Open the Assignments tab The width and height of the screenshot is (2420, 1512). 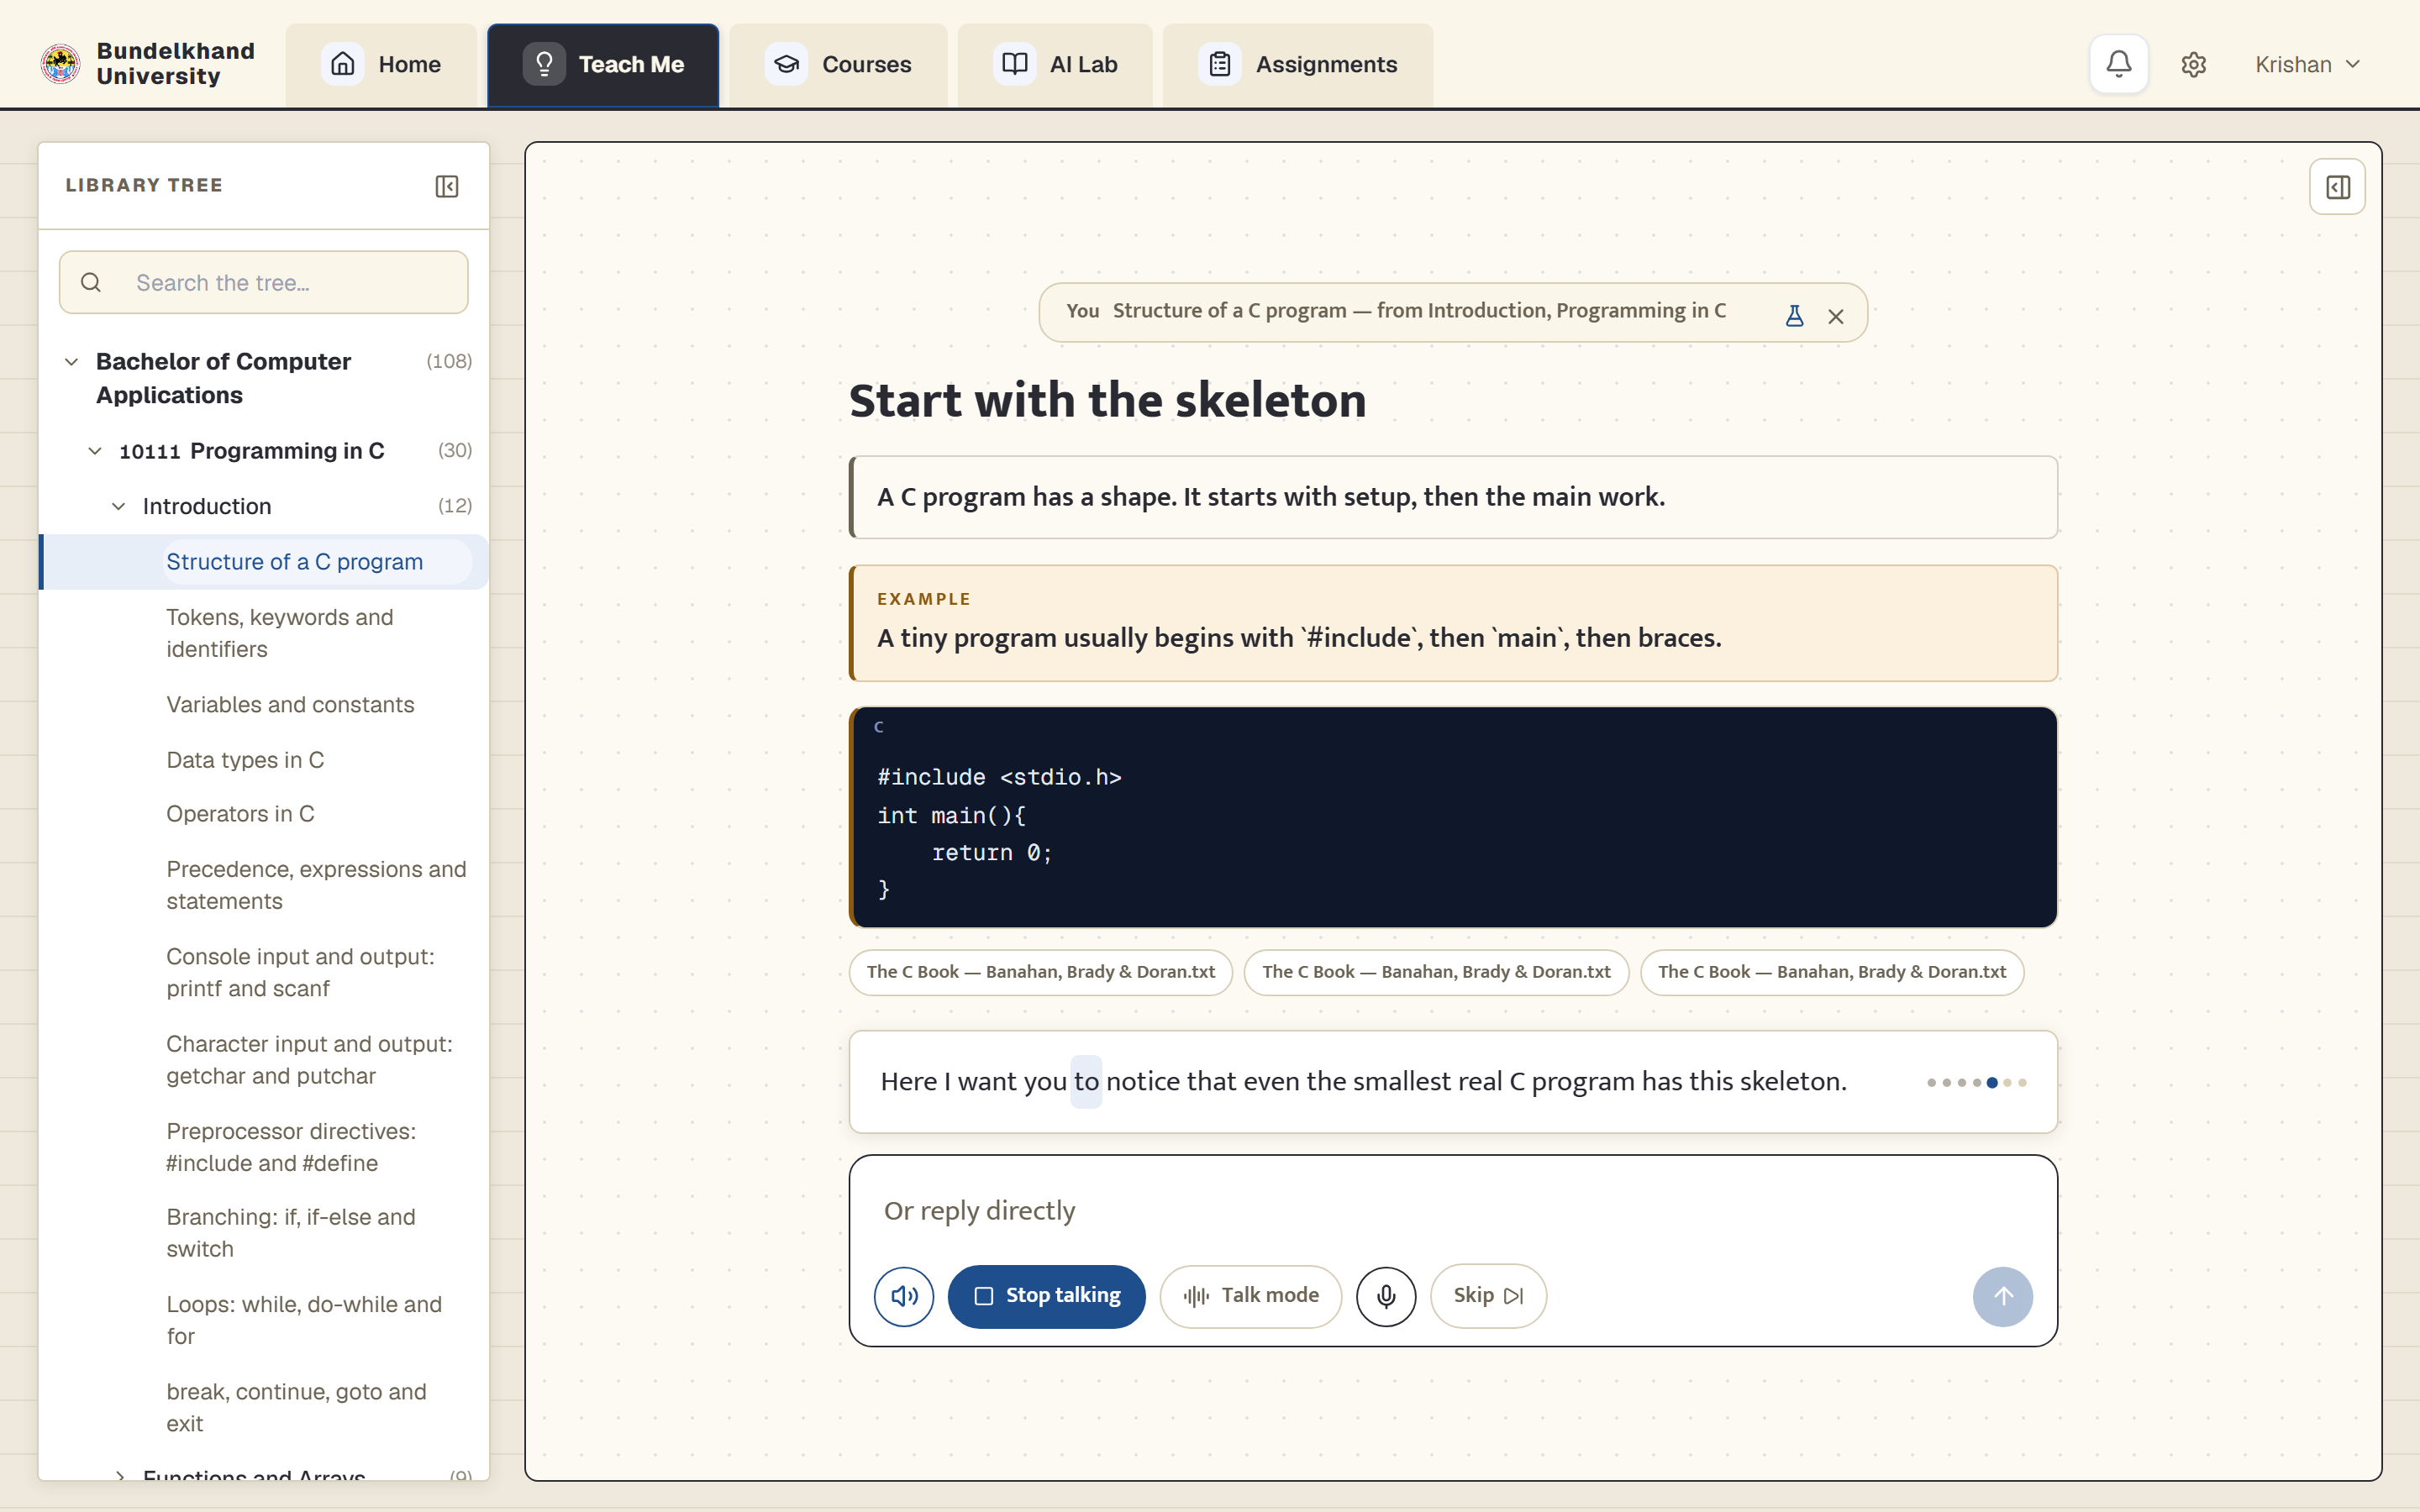point(1297,64)
